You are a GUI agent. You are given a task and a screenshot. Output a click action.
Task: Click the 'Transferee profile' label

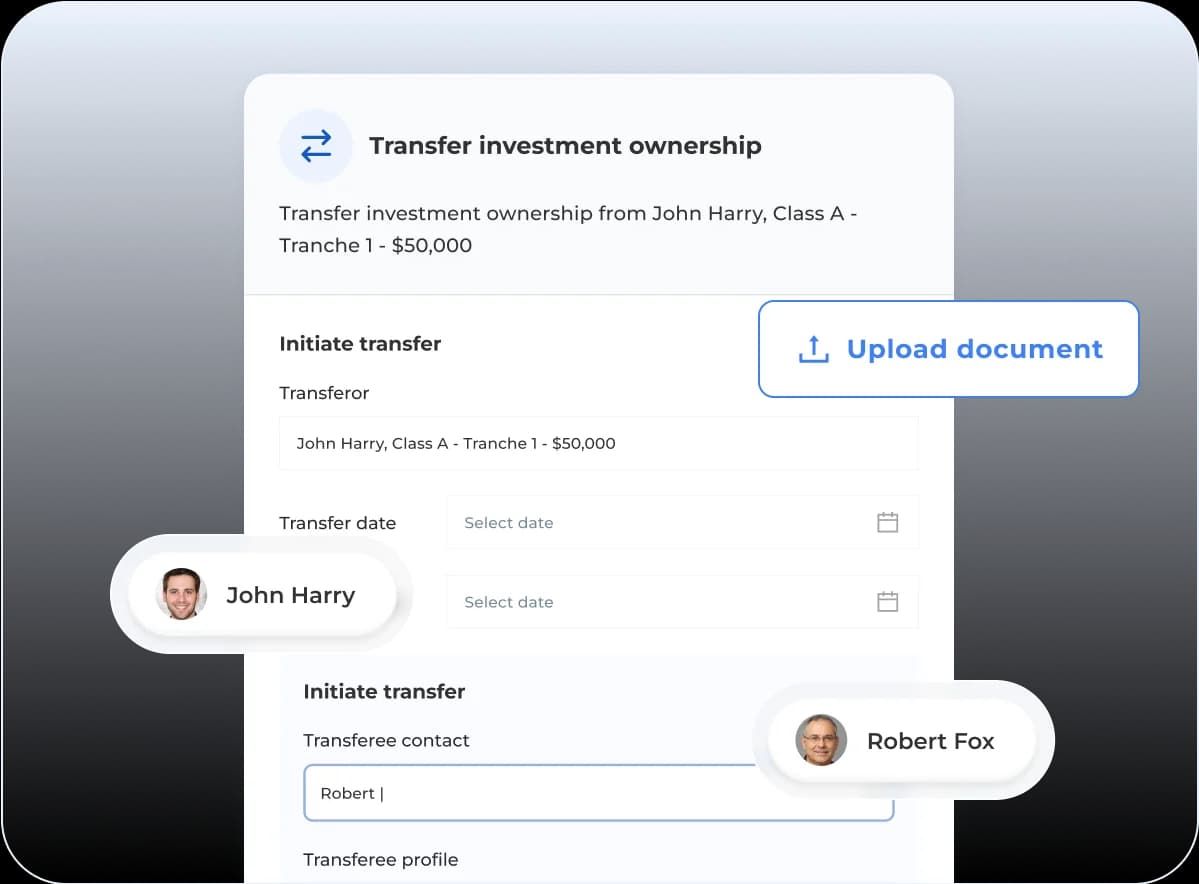click(x=380, y=860)
